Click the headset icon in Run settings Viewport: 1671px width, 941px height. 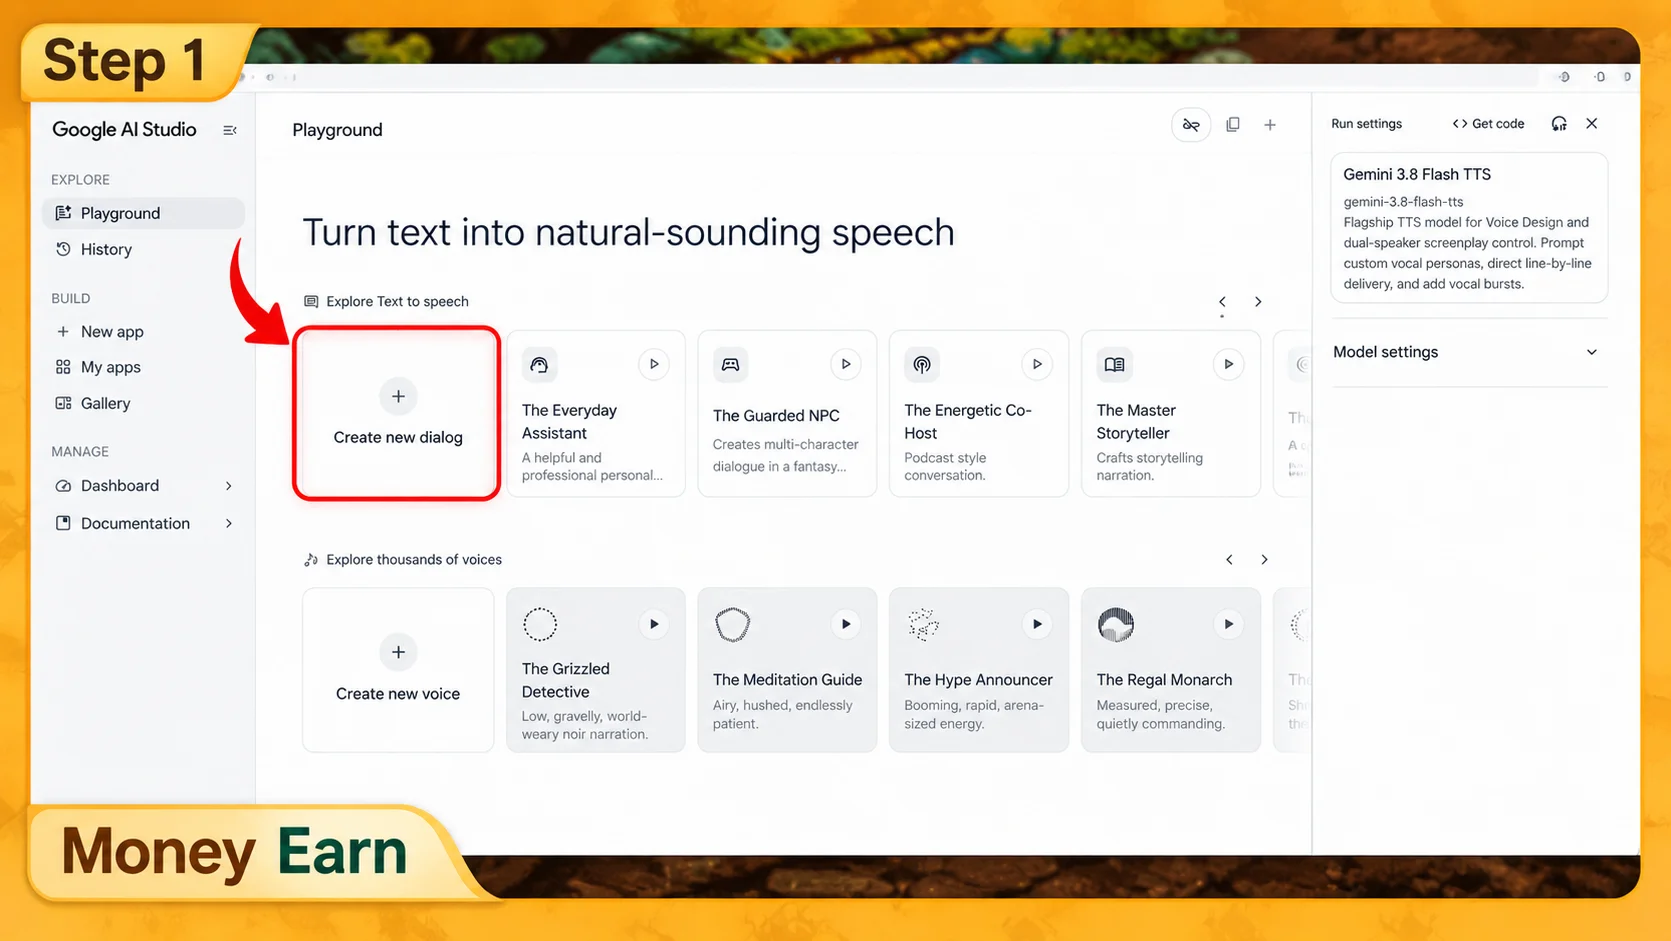coord(1559,124)
